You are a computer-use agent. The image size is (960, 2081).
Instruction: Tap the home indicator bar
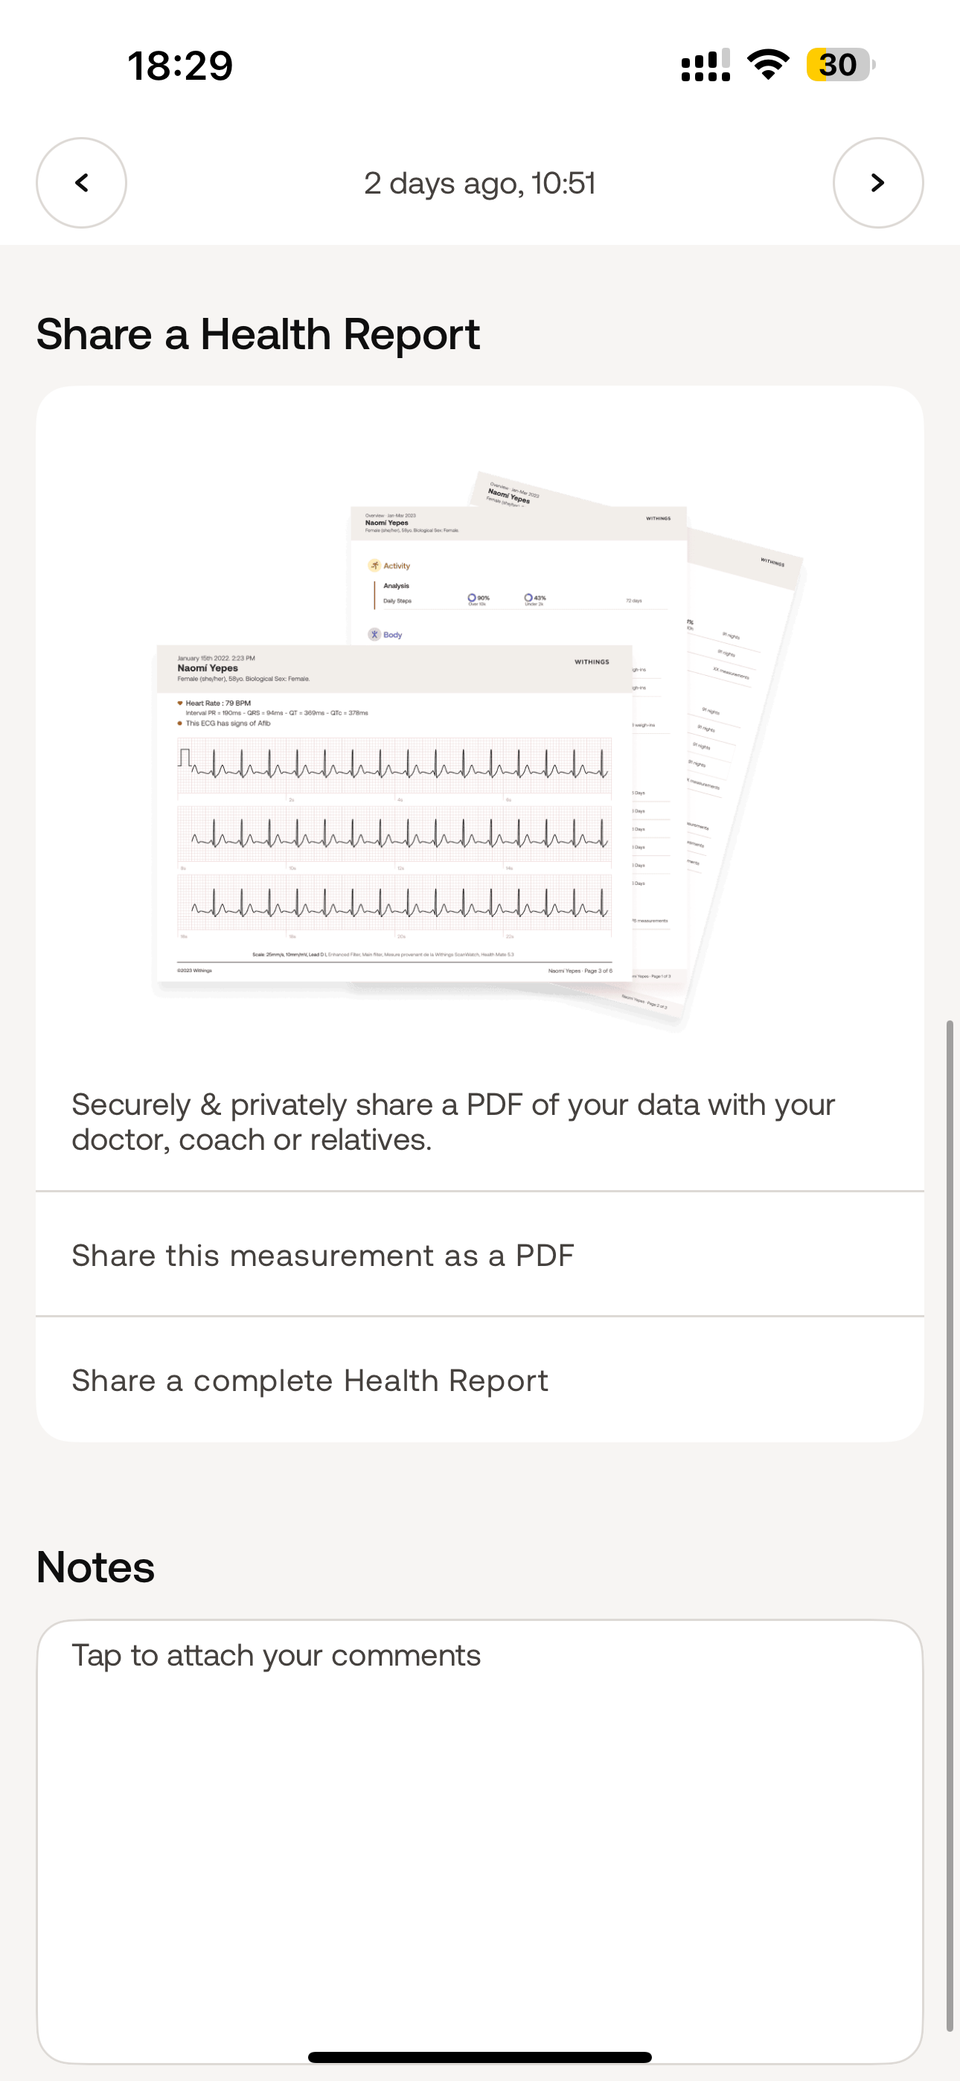(x=480, y=2057)
